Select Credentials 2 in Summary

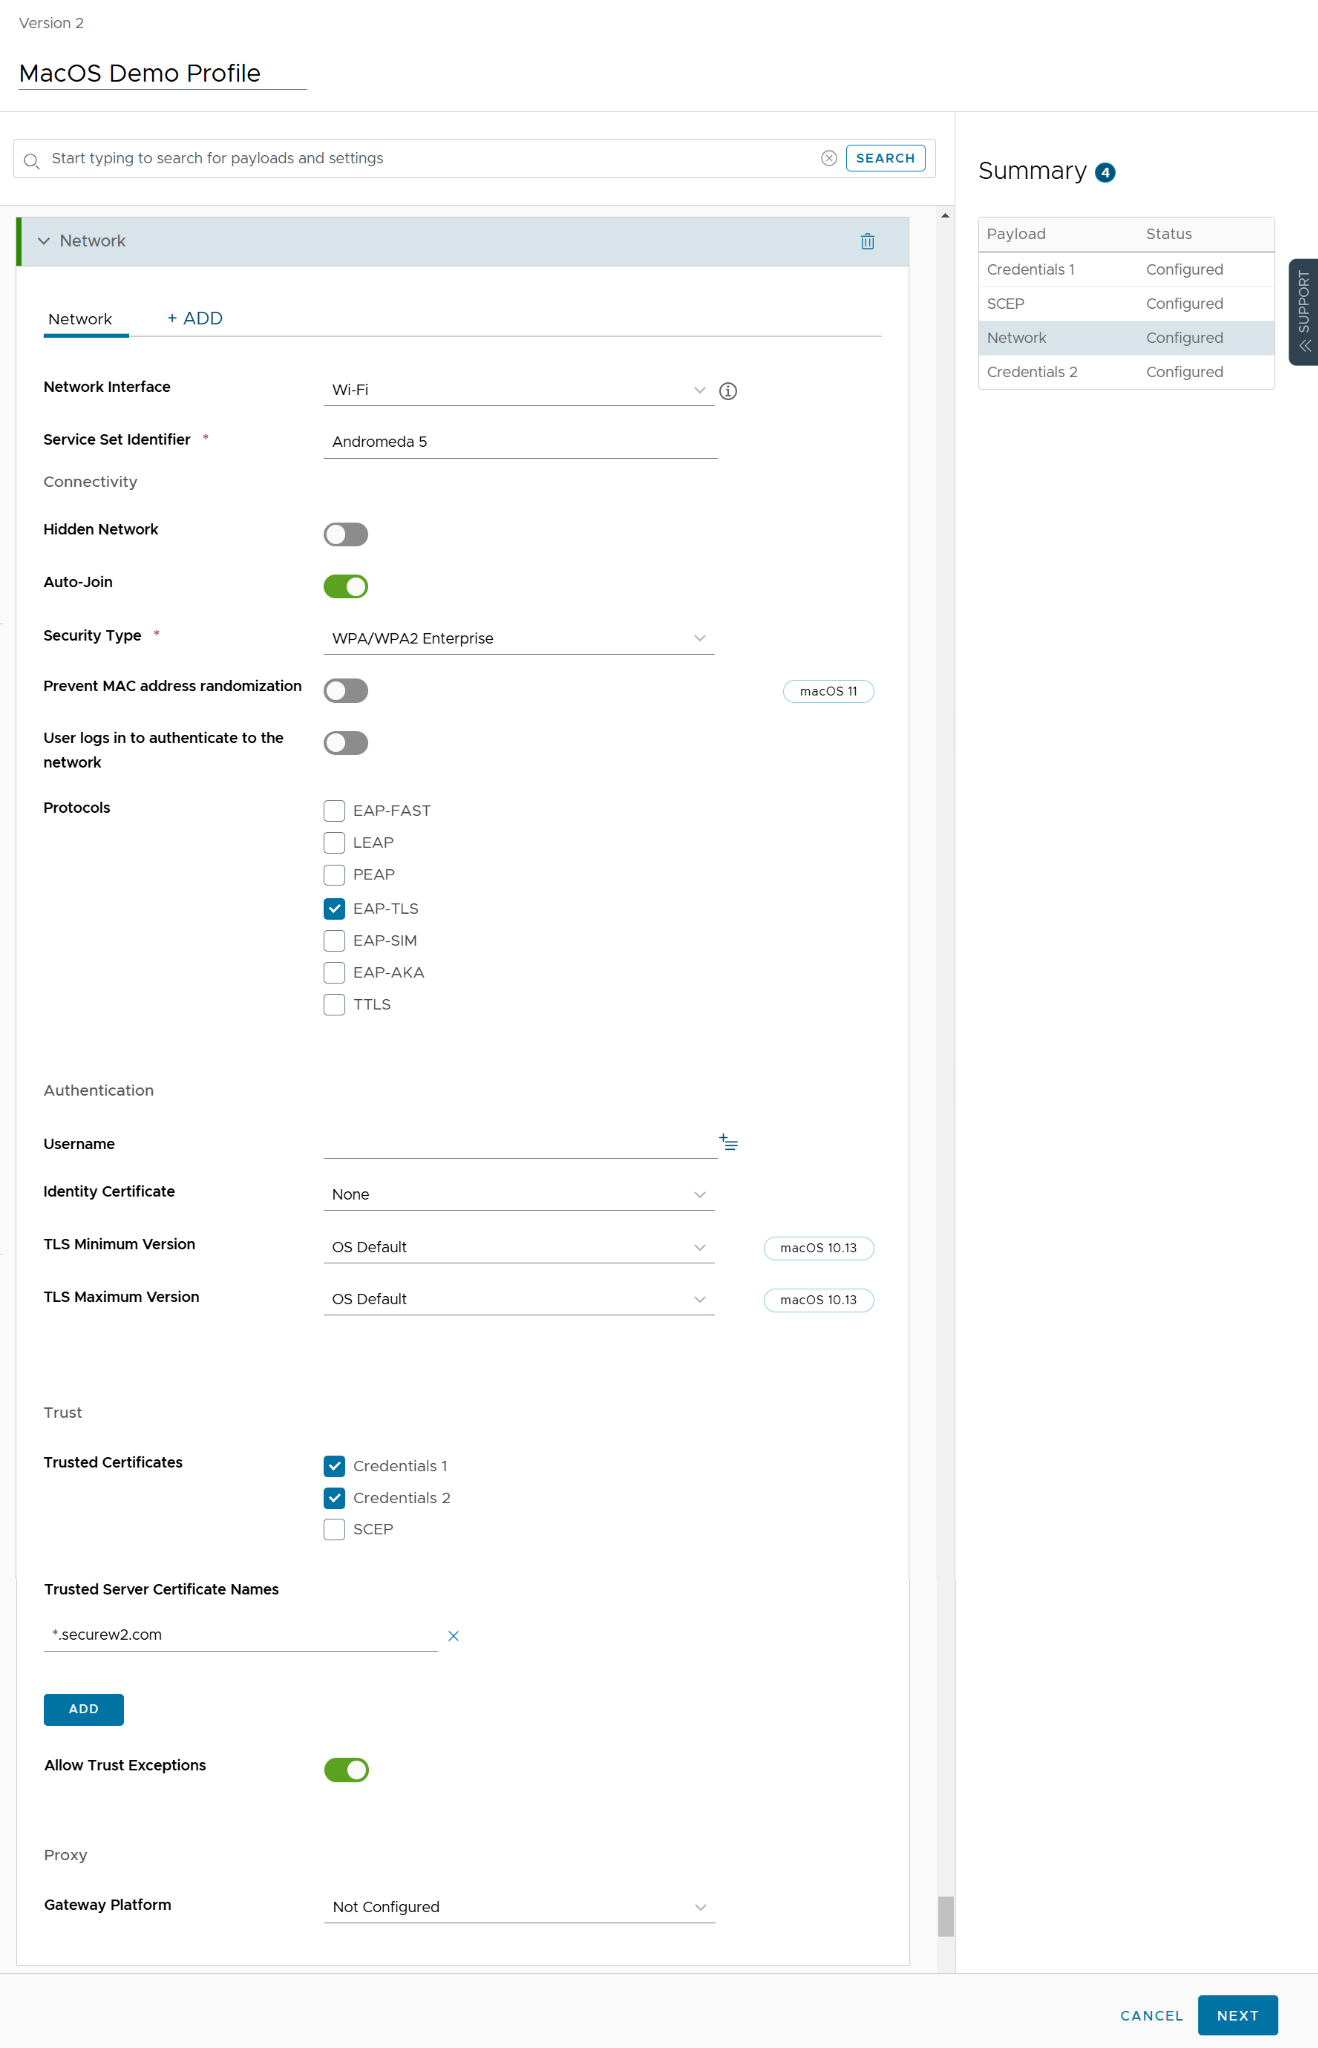pos(1126,372)
